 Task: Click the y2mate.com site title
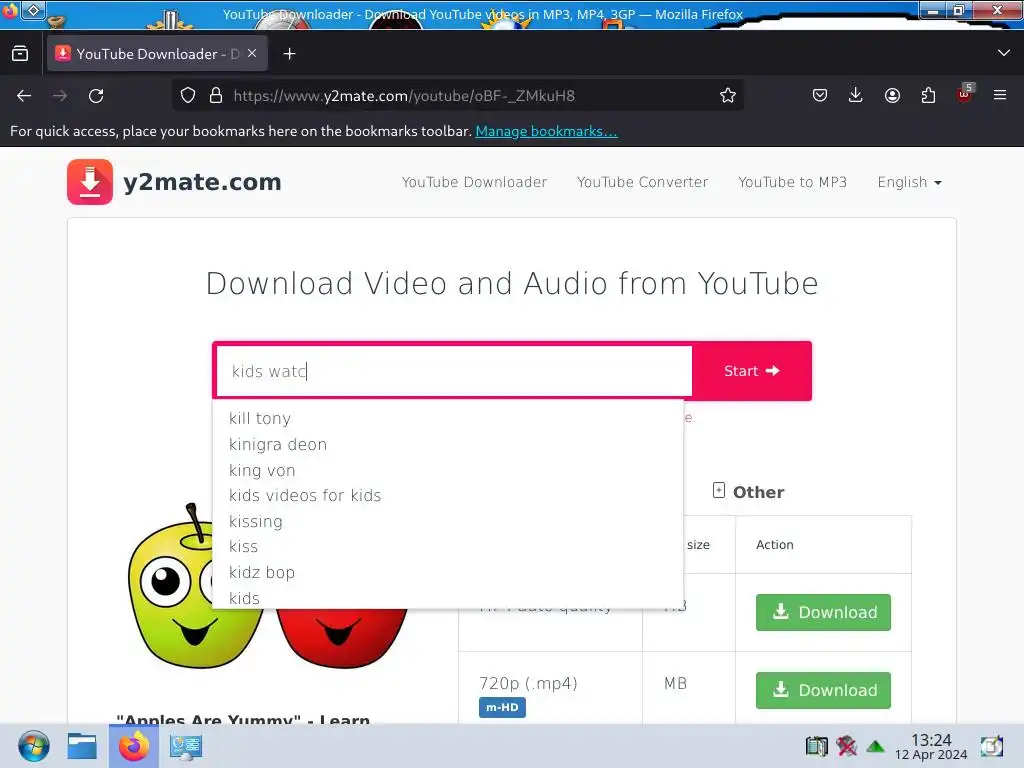click(x=202, y=182)
